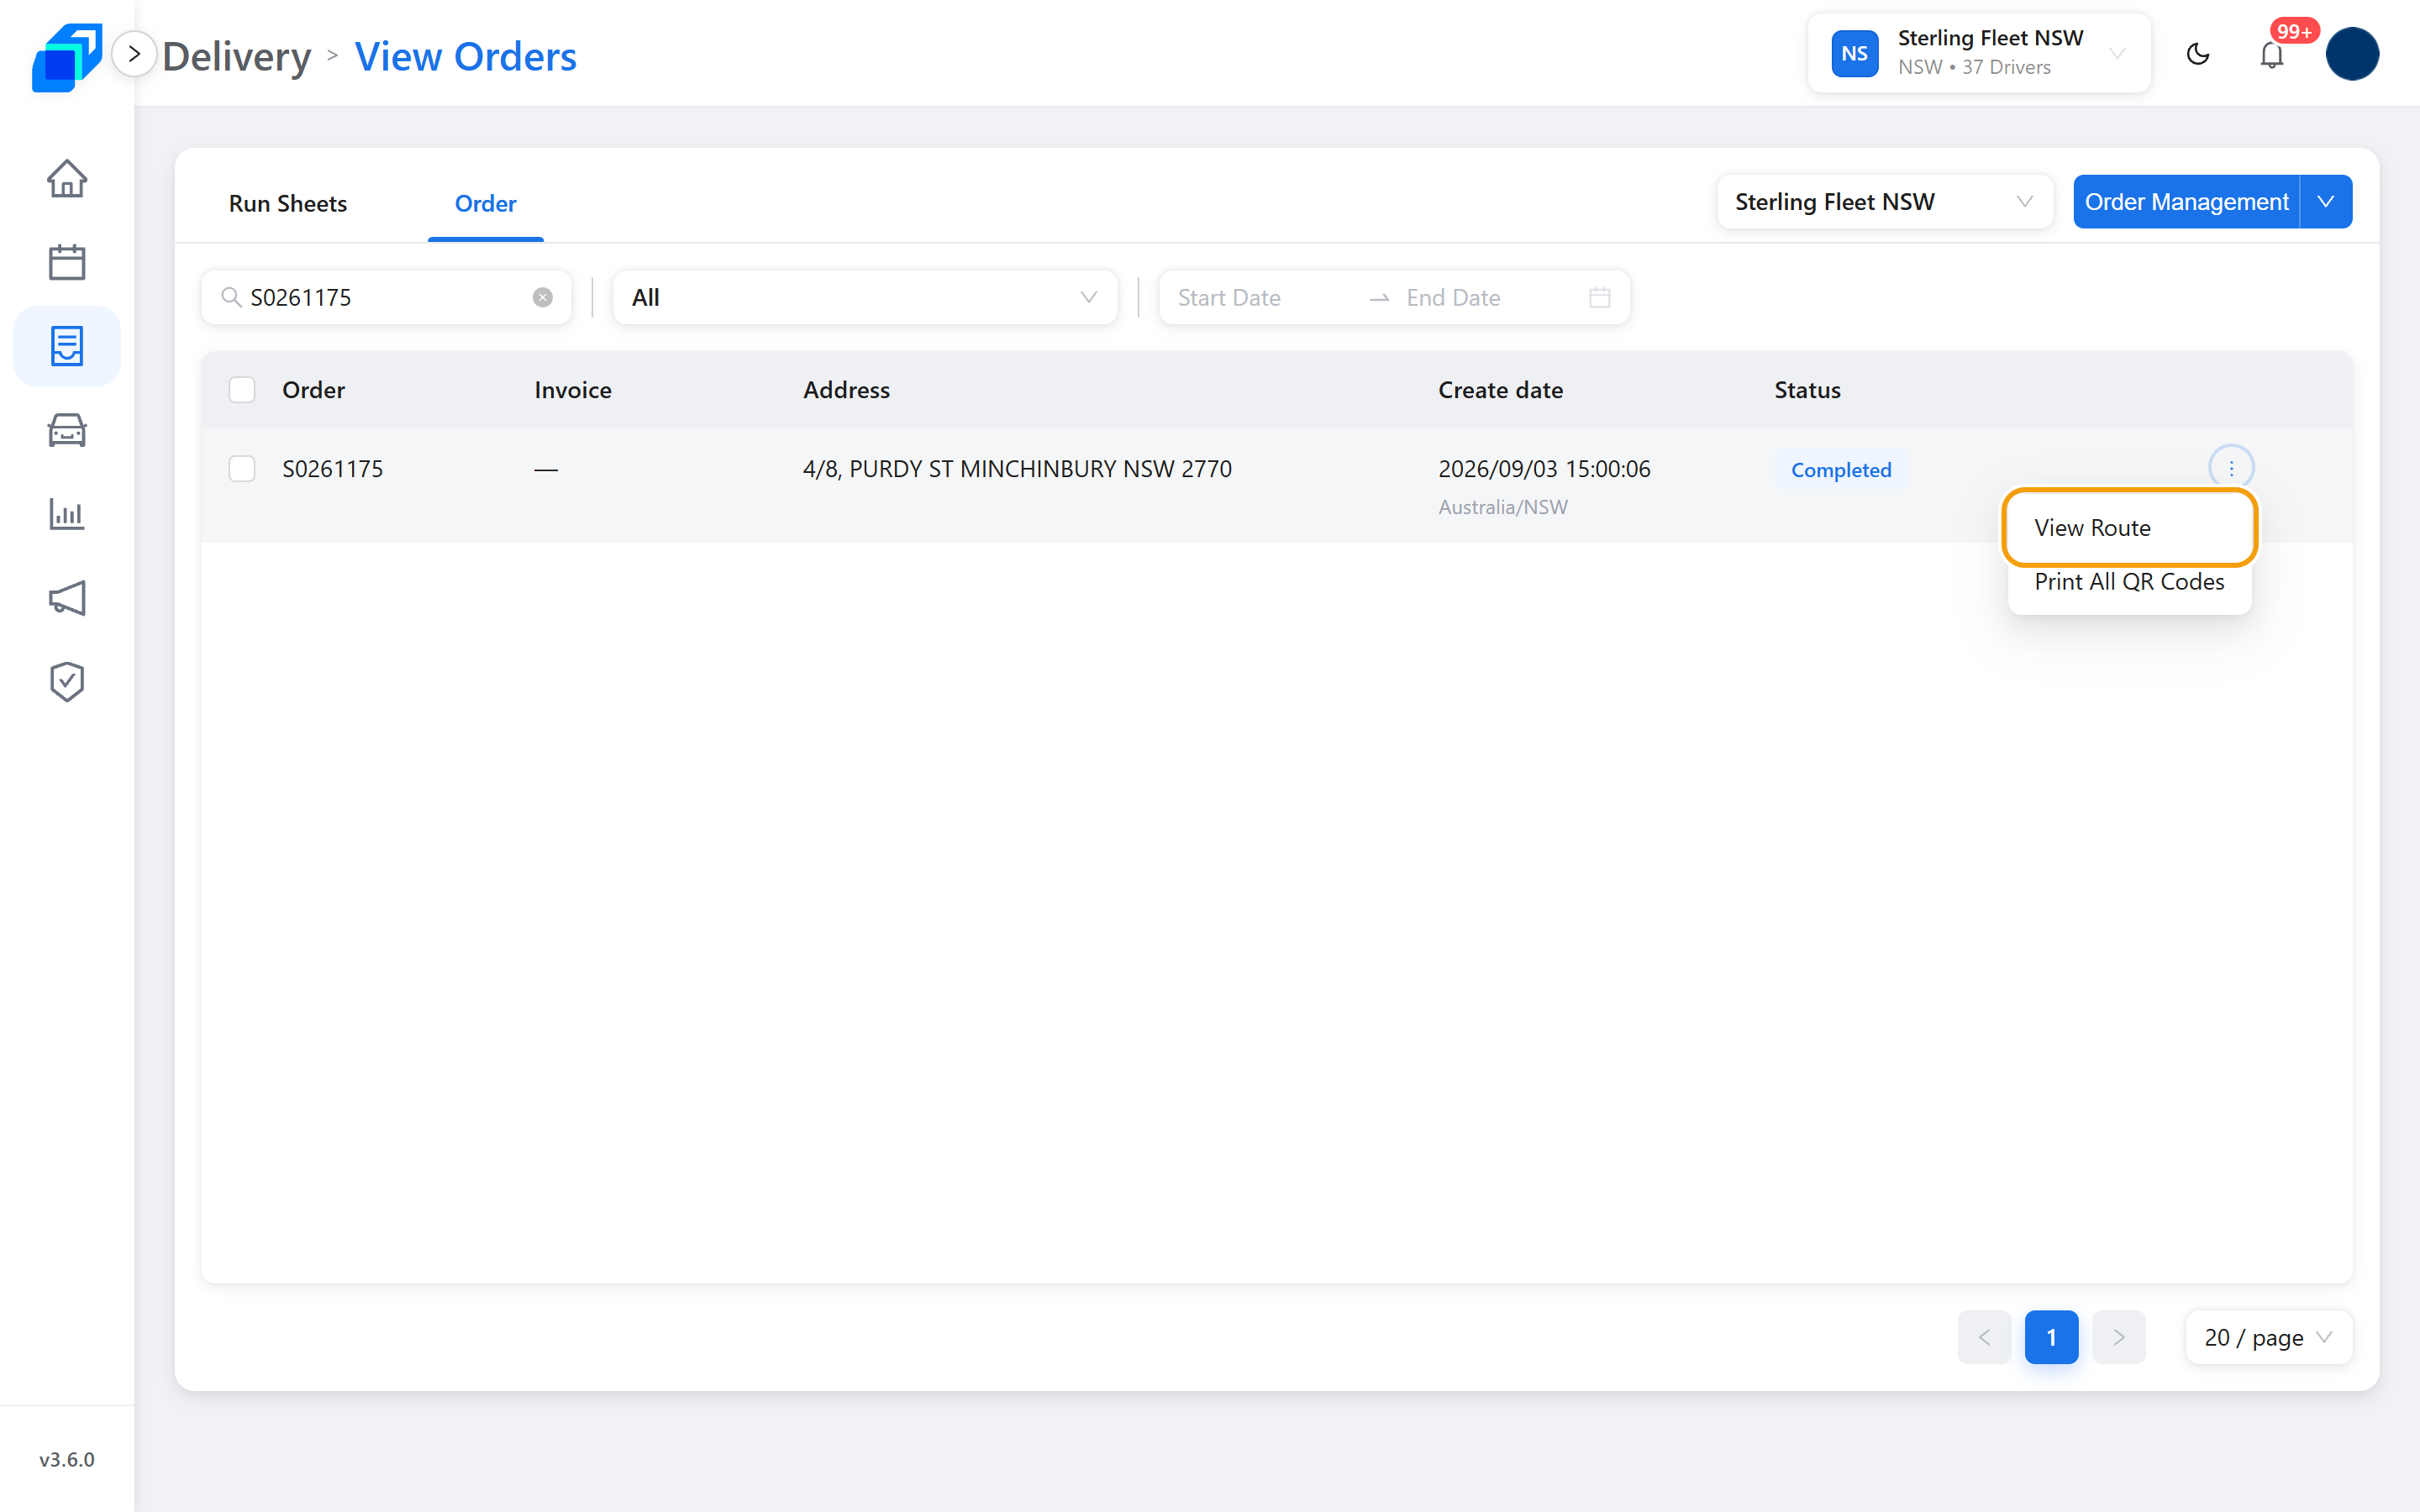Click the Create date column header
Image resolution: width=2420 pixels, height=1512 pixels.
coord(1500,390)
